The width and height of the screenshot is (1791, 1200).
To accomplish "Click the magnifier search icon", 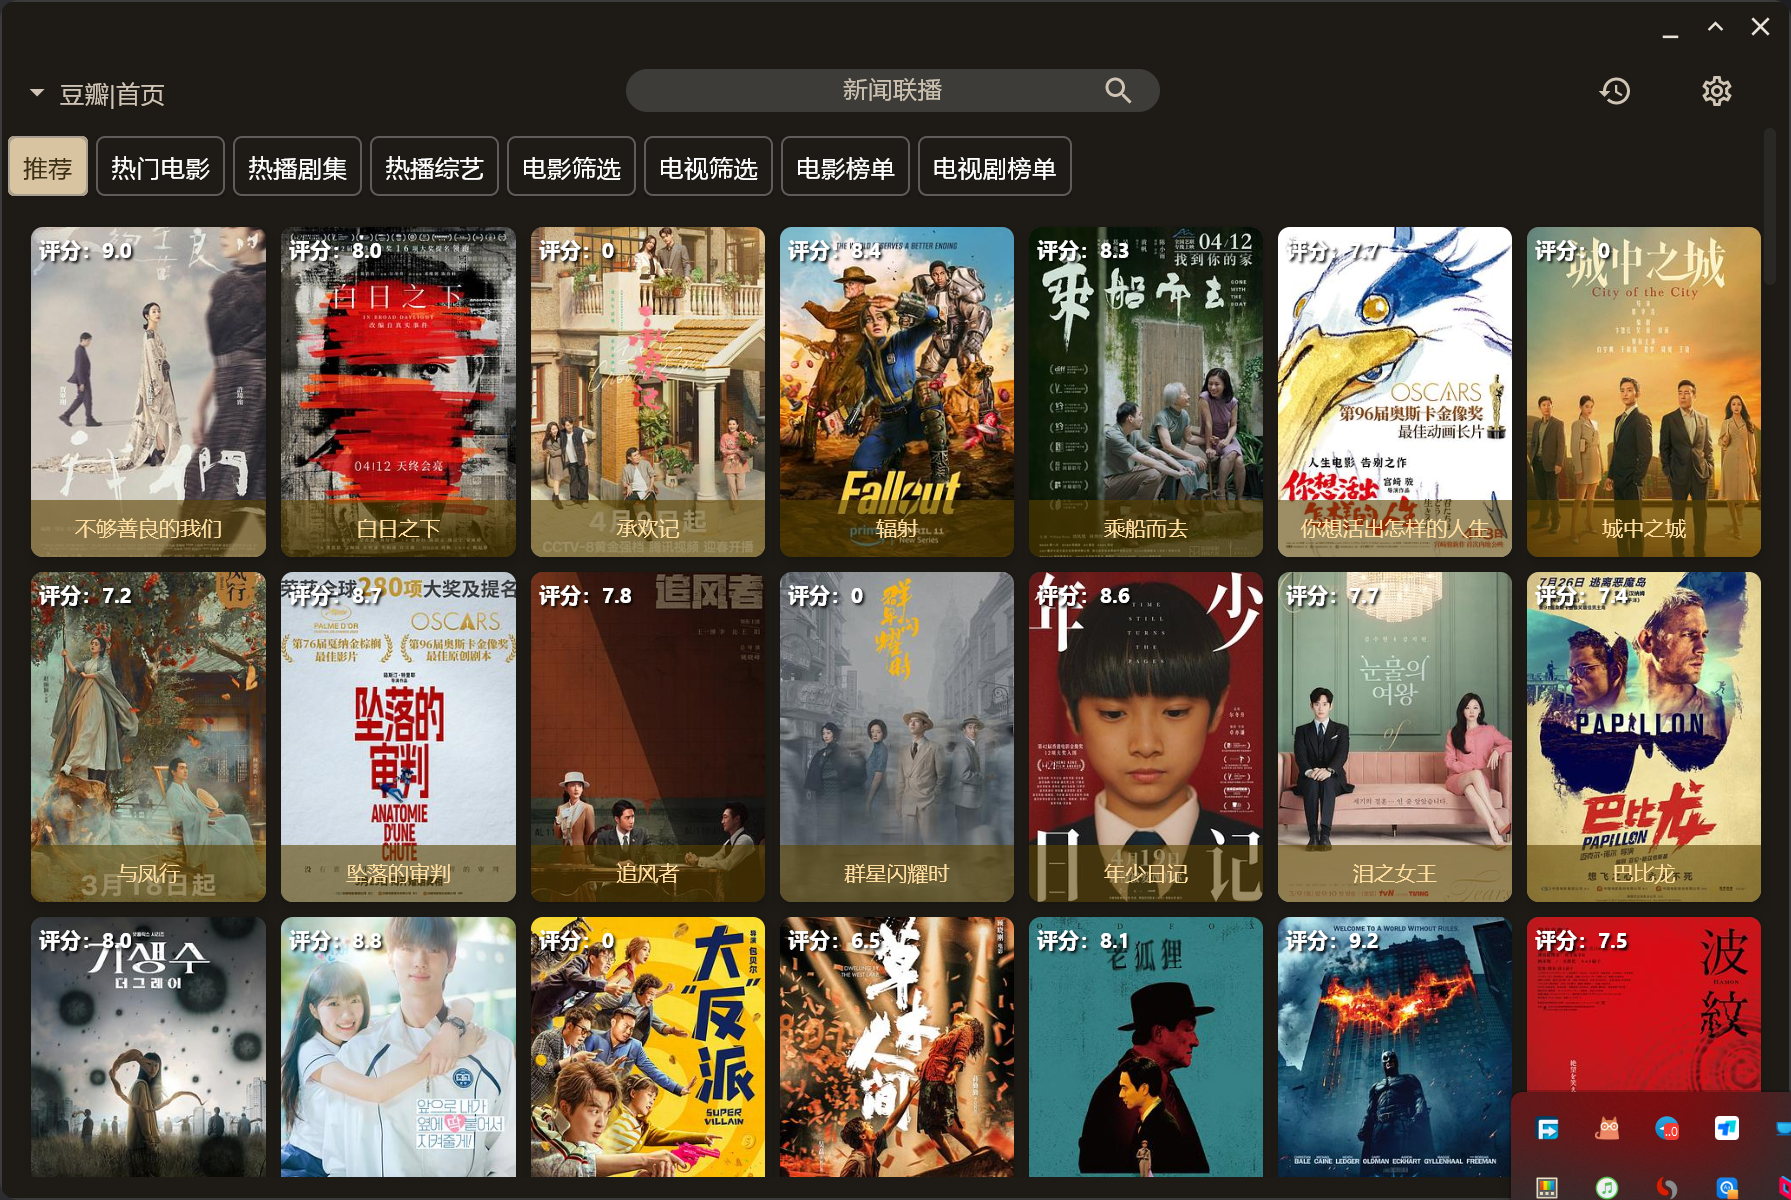I will [1118, 91].
